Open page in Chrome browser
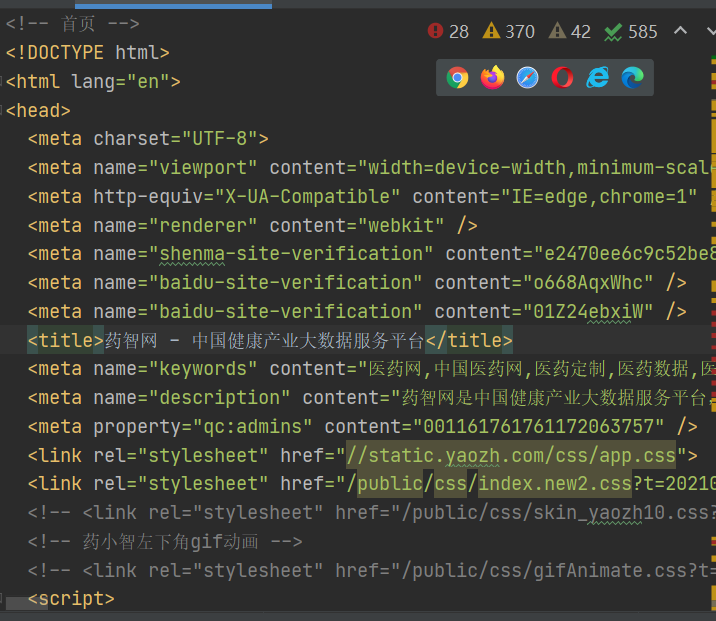 click(457, 78)
